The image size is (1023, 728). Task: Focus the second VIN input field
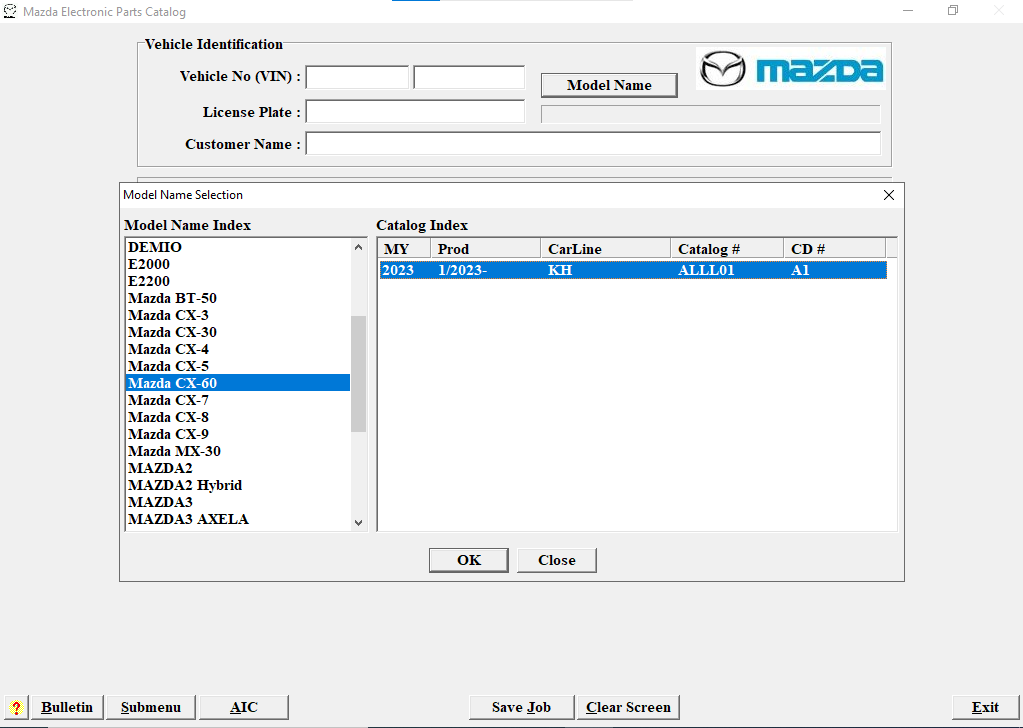(469, 77)
